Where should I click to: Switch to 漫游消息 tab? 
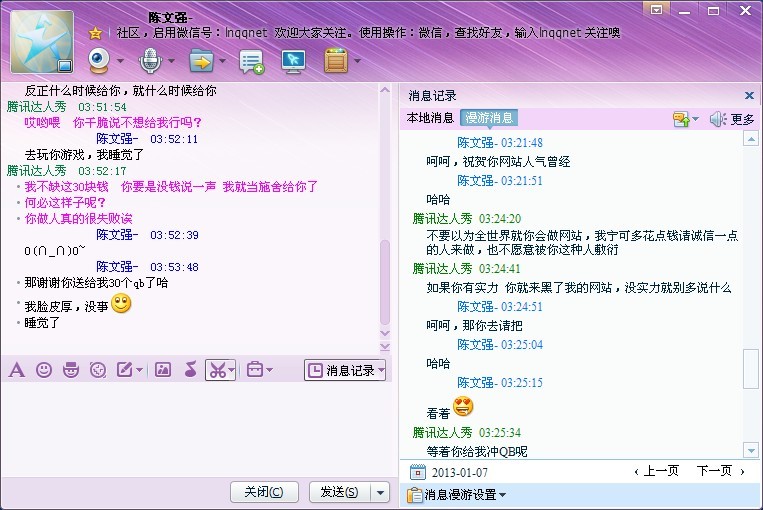pyautogui.click(x=489, y=118)
